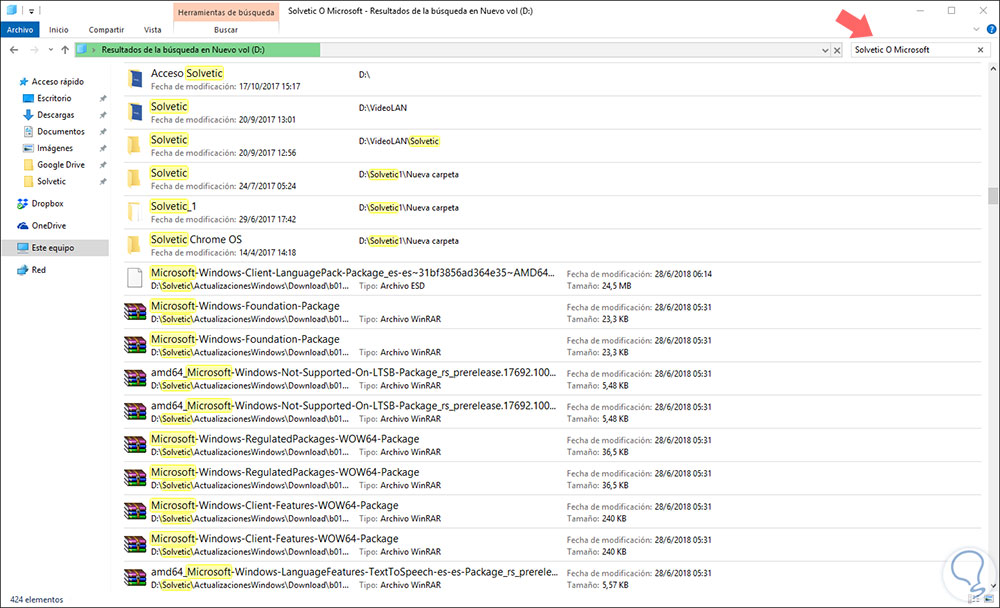Image resolution: width=1000 pixels, height=608 pixels.
Task: Click the pin icon next to Imágenes
Action: click(x=103, y=148)
